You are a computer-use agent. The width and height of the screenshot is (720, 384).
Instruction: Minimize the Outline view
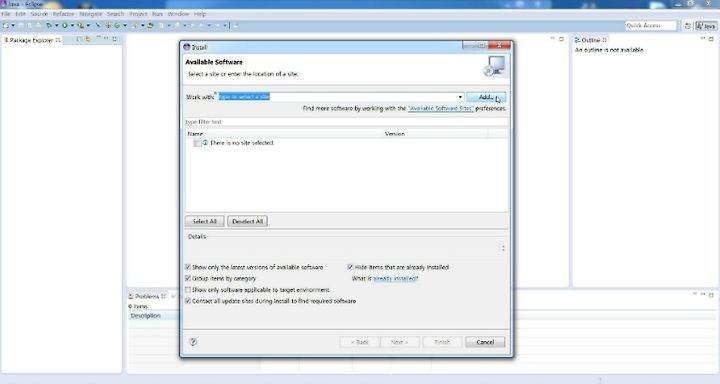(x=703, y=39)
